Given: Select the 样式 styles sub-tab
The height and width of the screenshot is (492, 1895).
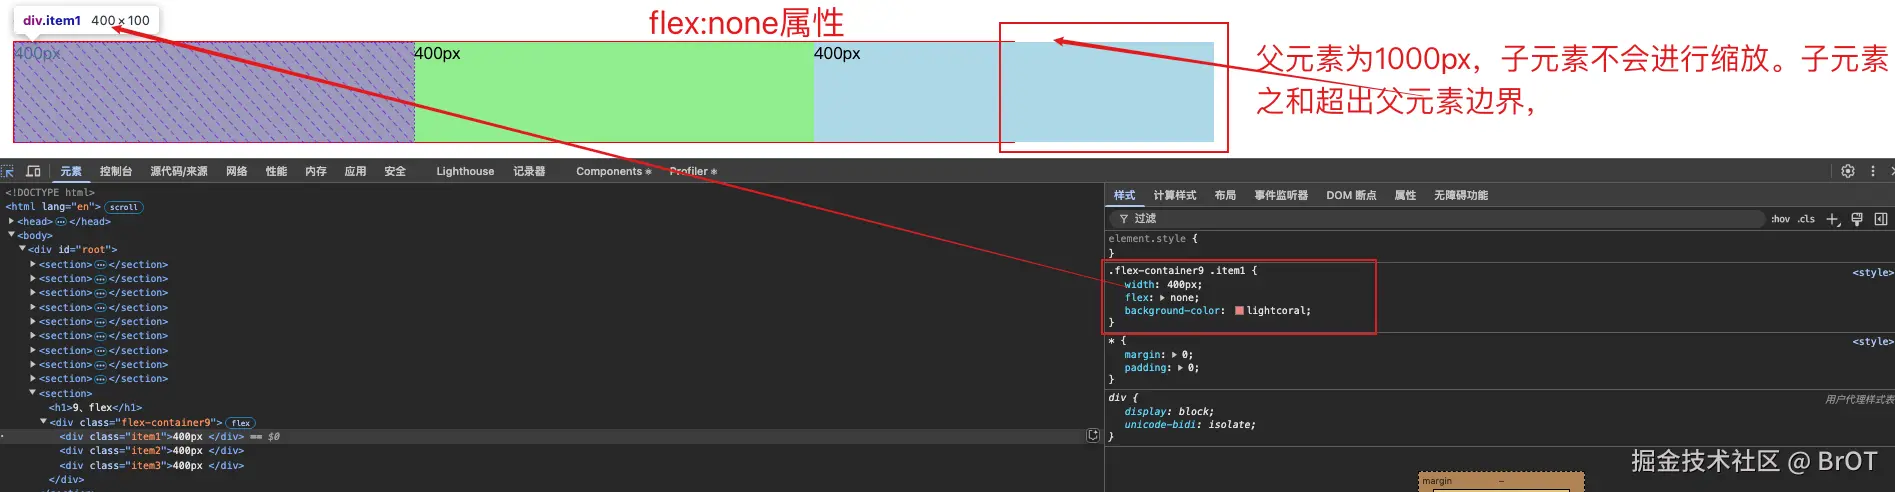Looking at the screenshot, I should [1125, 196].
